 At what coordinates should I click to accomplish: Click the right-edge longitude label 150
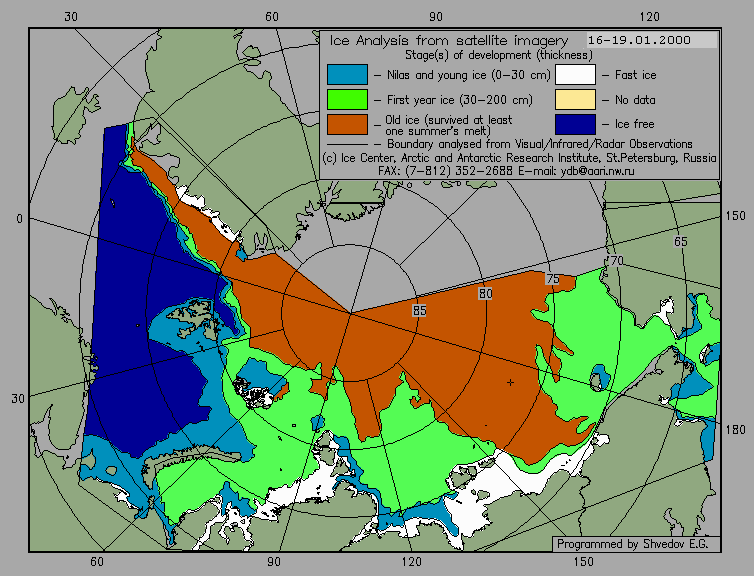pyautogui.click(x=735, y=216)
